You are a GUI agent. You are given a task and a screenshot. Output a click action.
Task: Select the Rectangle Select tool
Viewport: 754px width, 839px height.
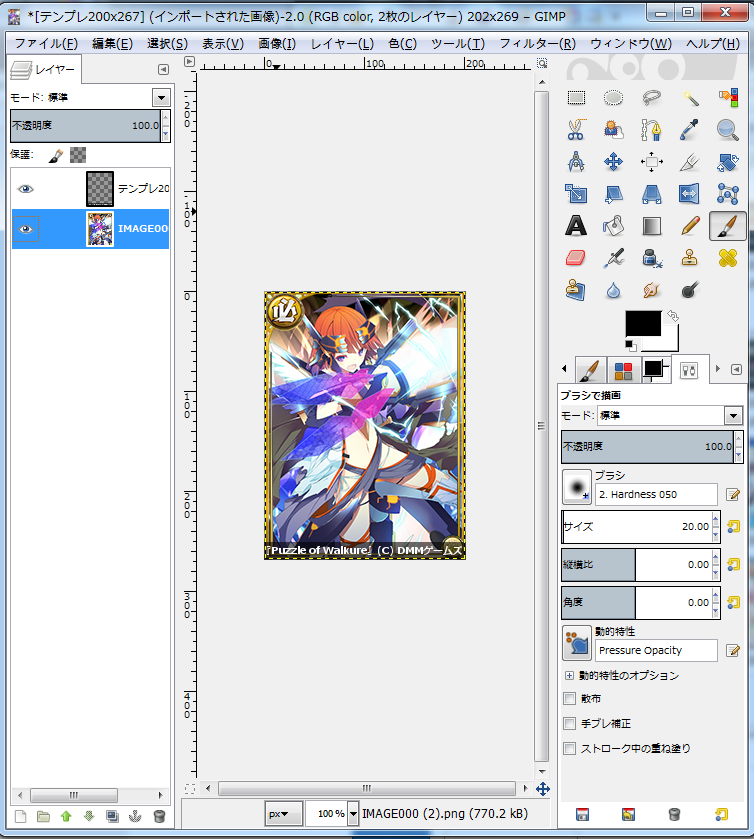[x=576, y=97]
